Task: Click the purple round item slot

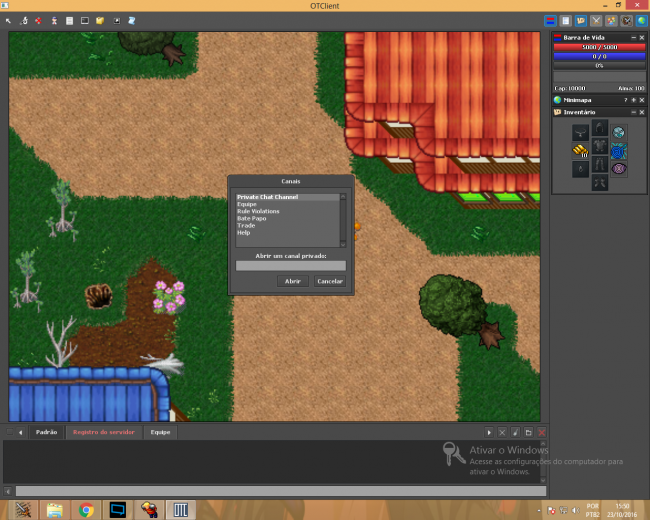Action: 618,169
